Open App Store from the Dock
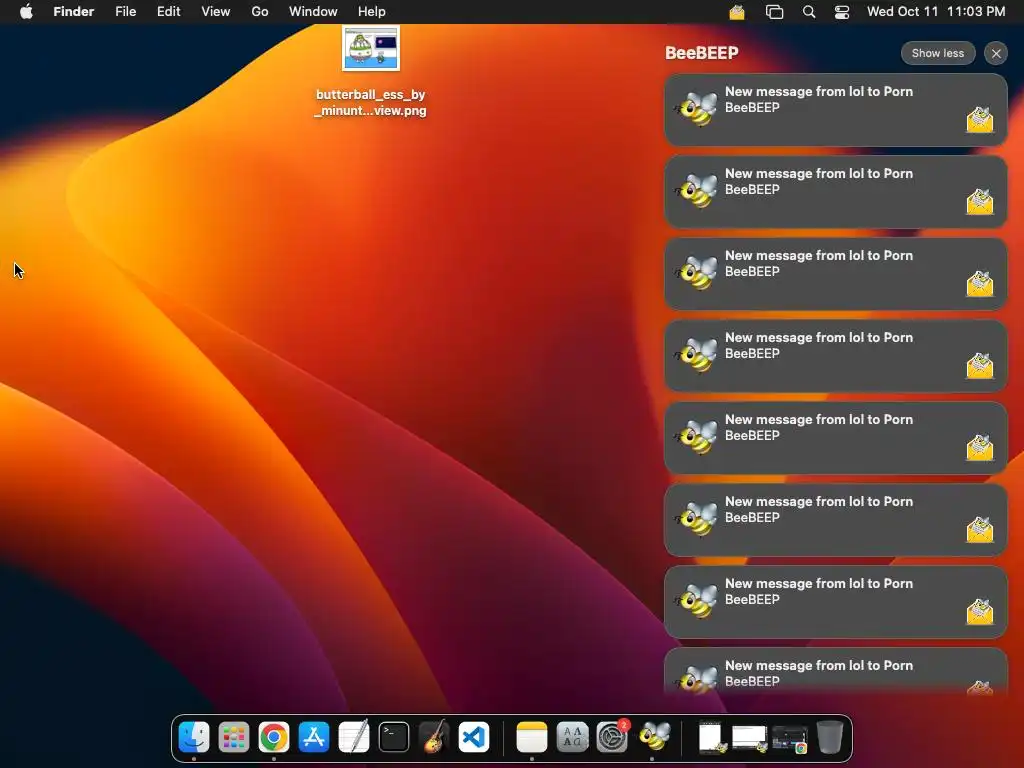 (313, 737)
